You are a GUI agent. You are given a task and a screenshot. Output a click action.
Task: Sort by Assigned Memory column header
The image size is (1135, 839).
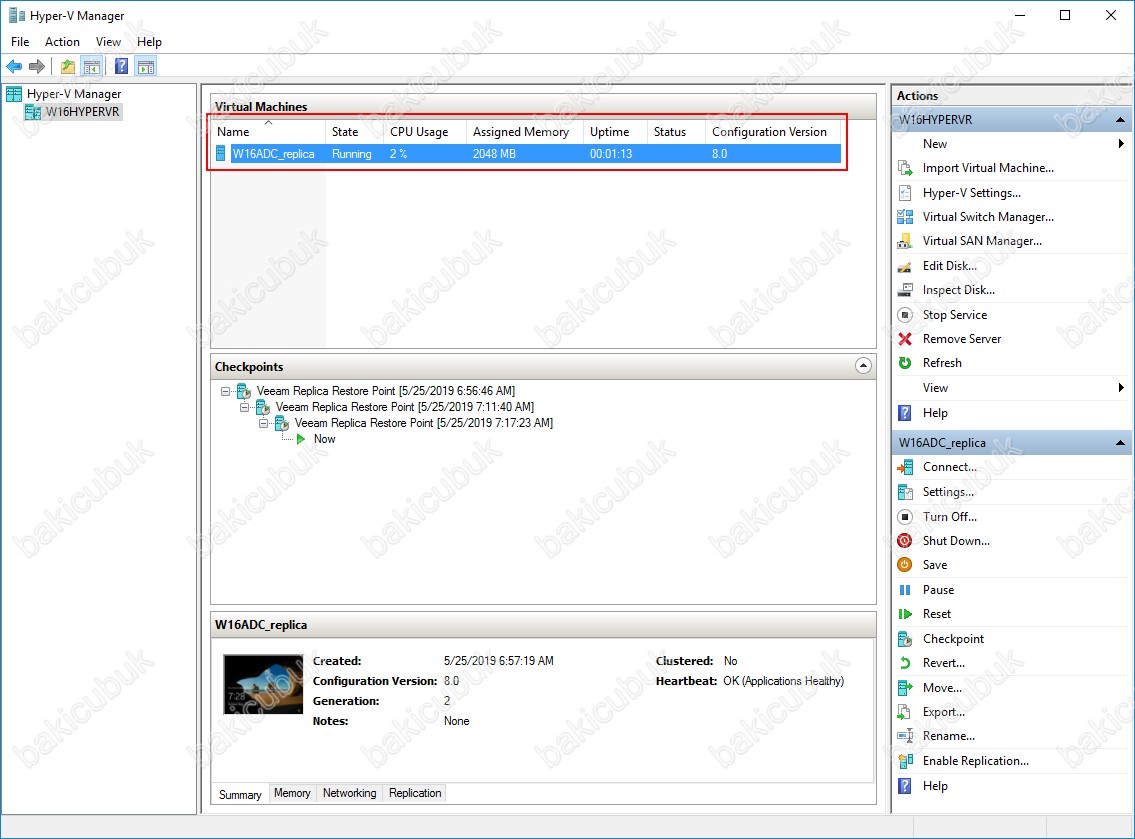525,132
